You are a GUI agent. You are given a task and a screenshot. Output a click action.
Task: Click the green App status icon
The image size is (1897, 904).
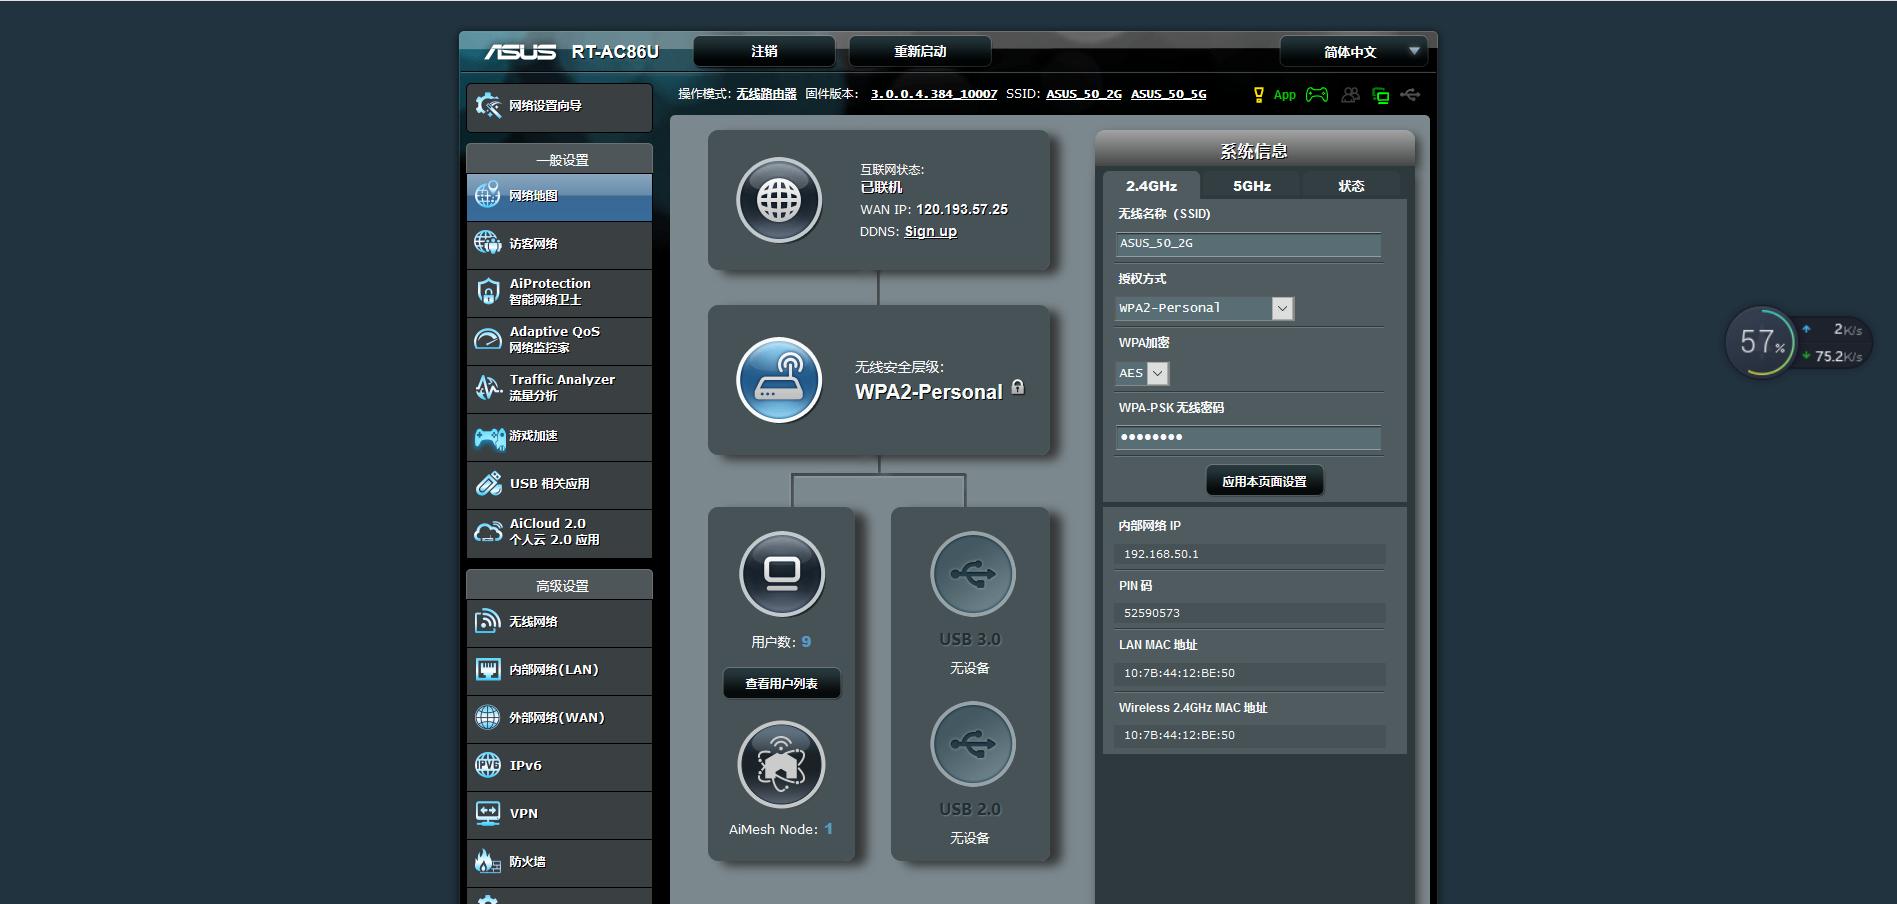click(1284, 95)
